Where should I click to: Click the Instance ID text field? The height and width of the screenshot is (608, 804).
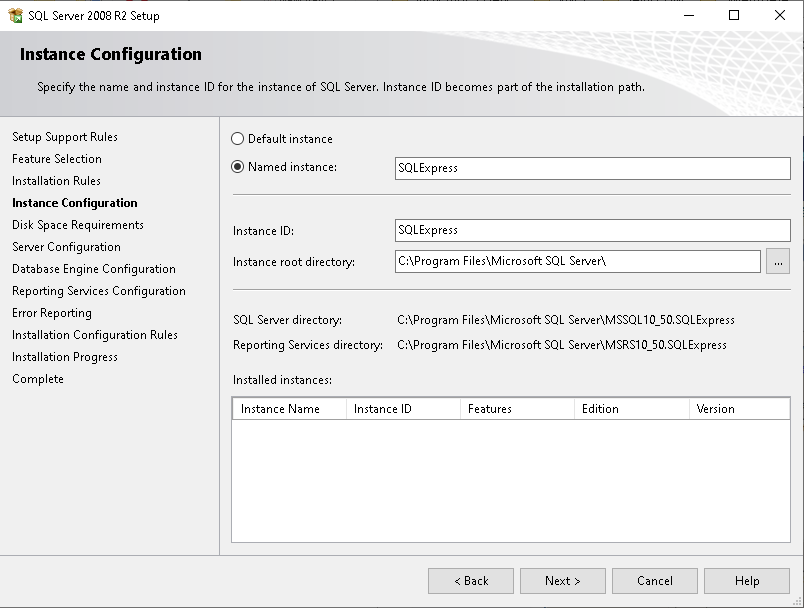tap(592, 230)
